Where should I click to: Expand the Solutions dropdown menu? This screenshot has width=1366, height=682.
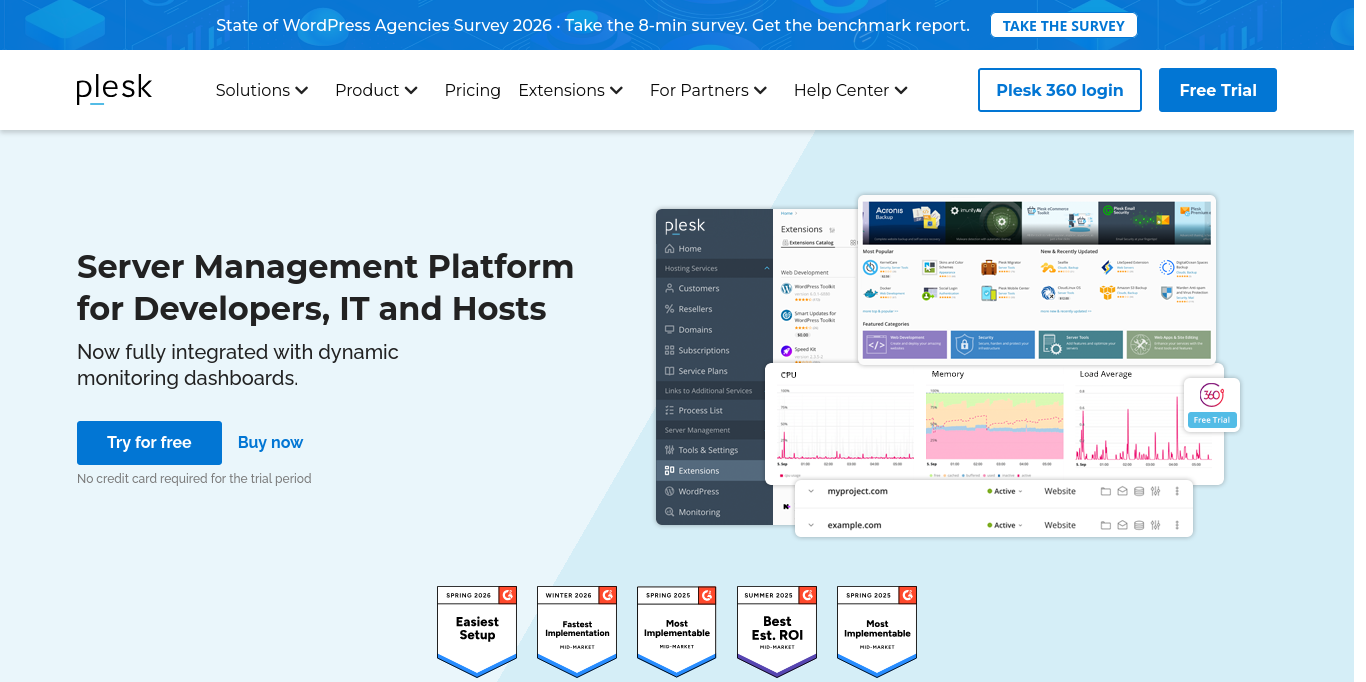pos(262,90)
